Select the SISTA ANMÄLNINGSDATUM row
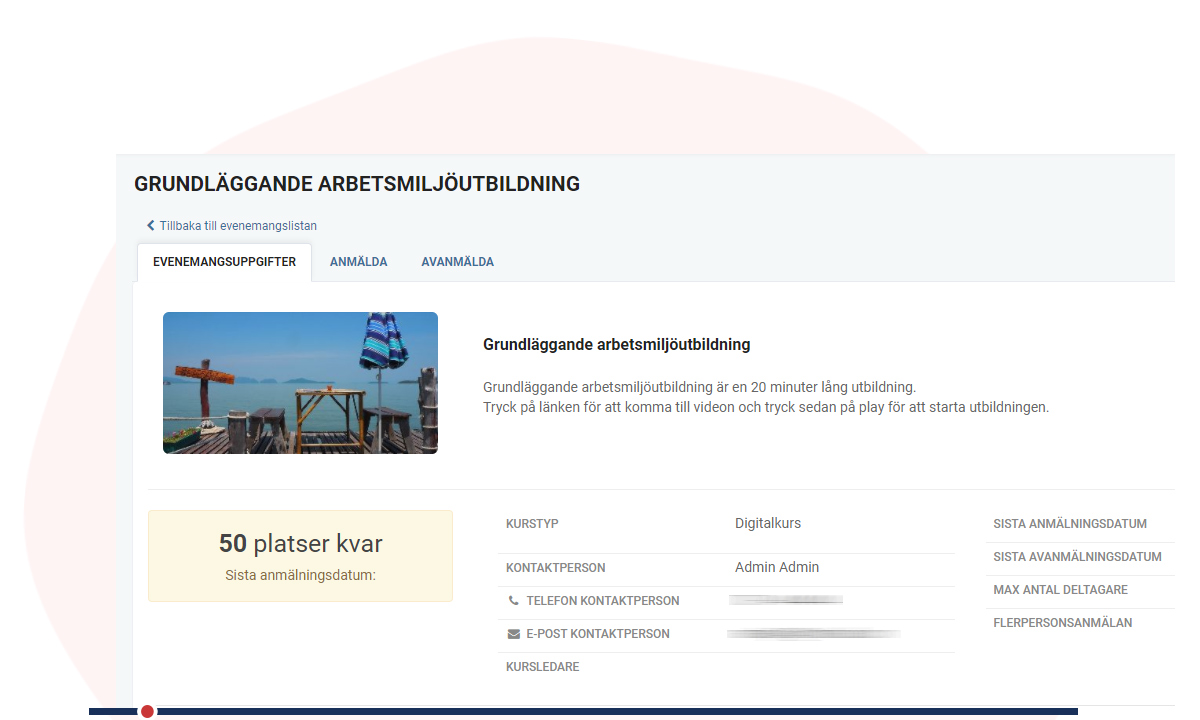Viewport: 1200px width, 720px height. click(1069, 522)
